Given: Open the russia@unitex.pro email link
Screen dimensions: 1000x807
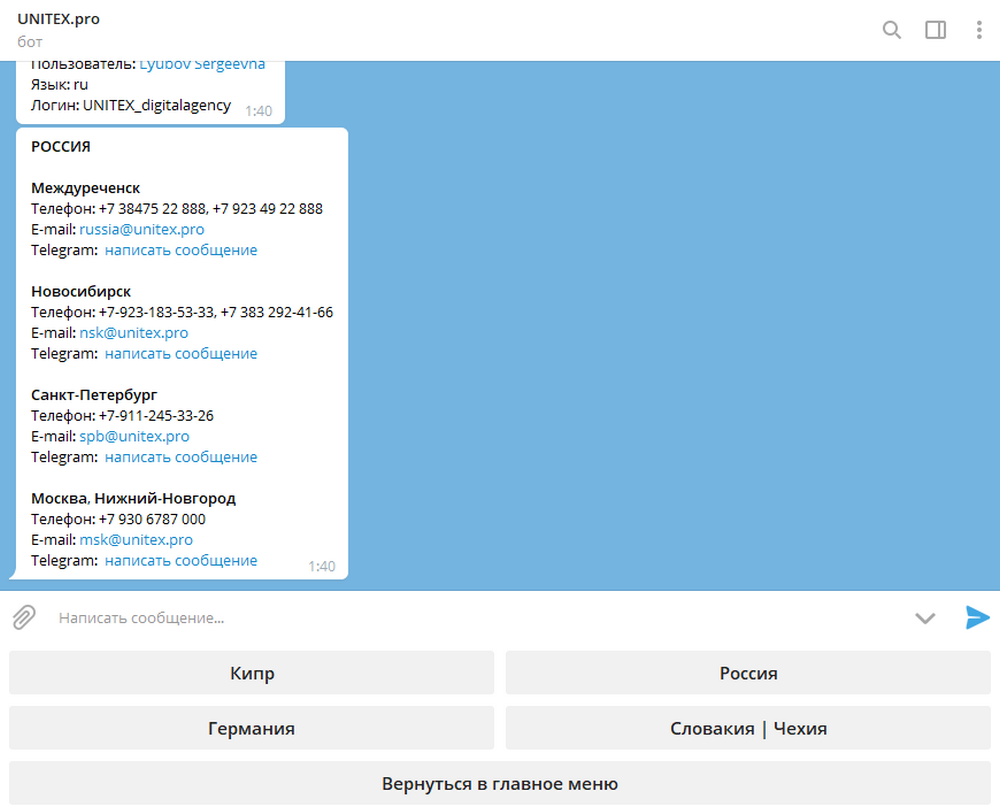Looking at the screenshot, I should (x=142, y=229).
